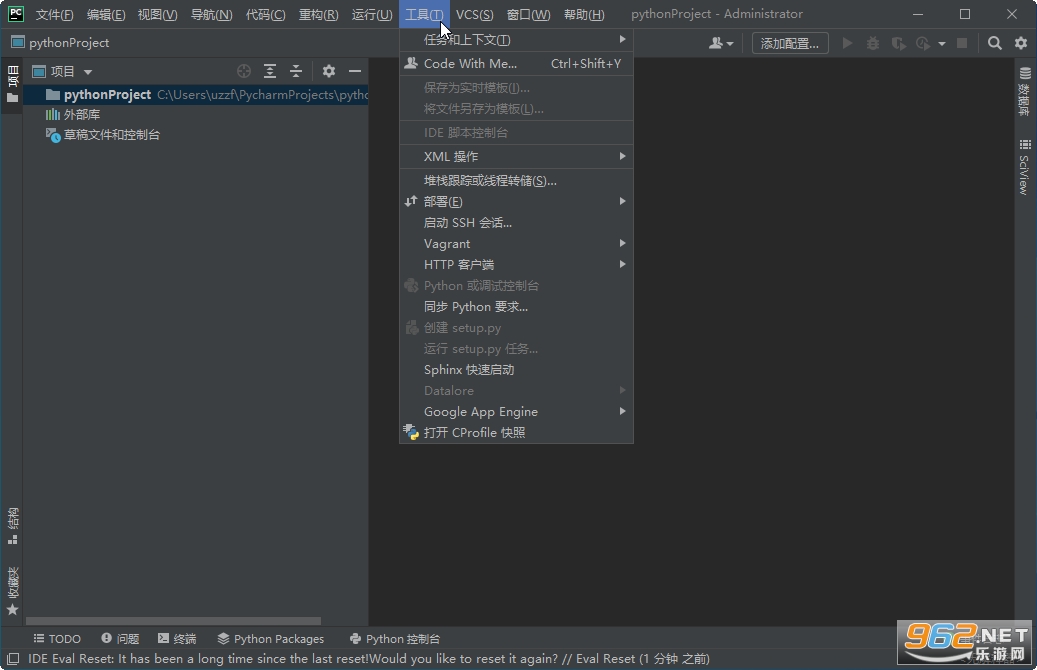
Task: Open the Favorites star side tab
Action: coord(13,591)
